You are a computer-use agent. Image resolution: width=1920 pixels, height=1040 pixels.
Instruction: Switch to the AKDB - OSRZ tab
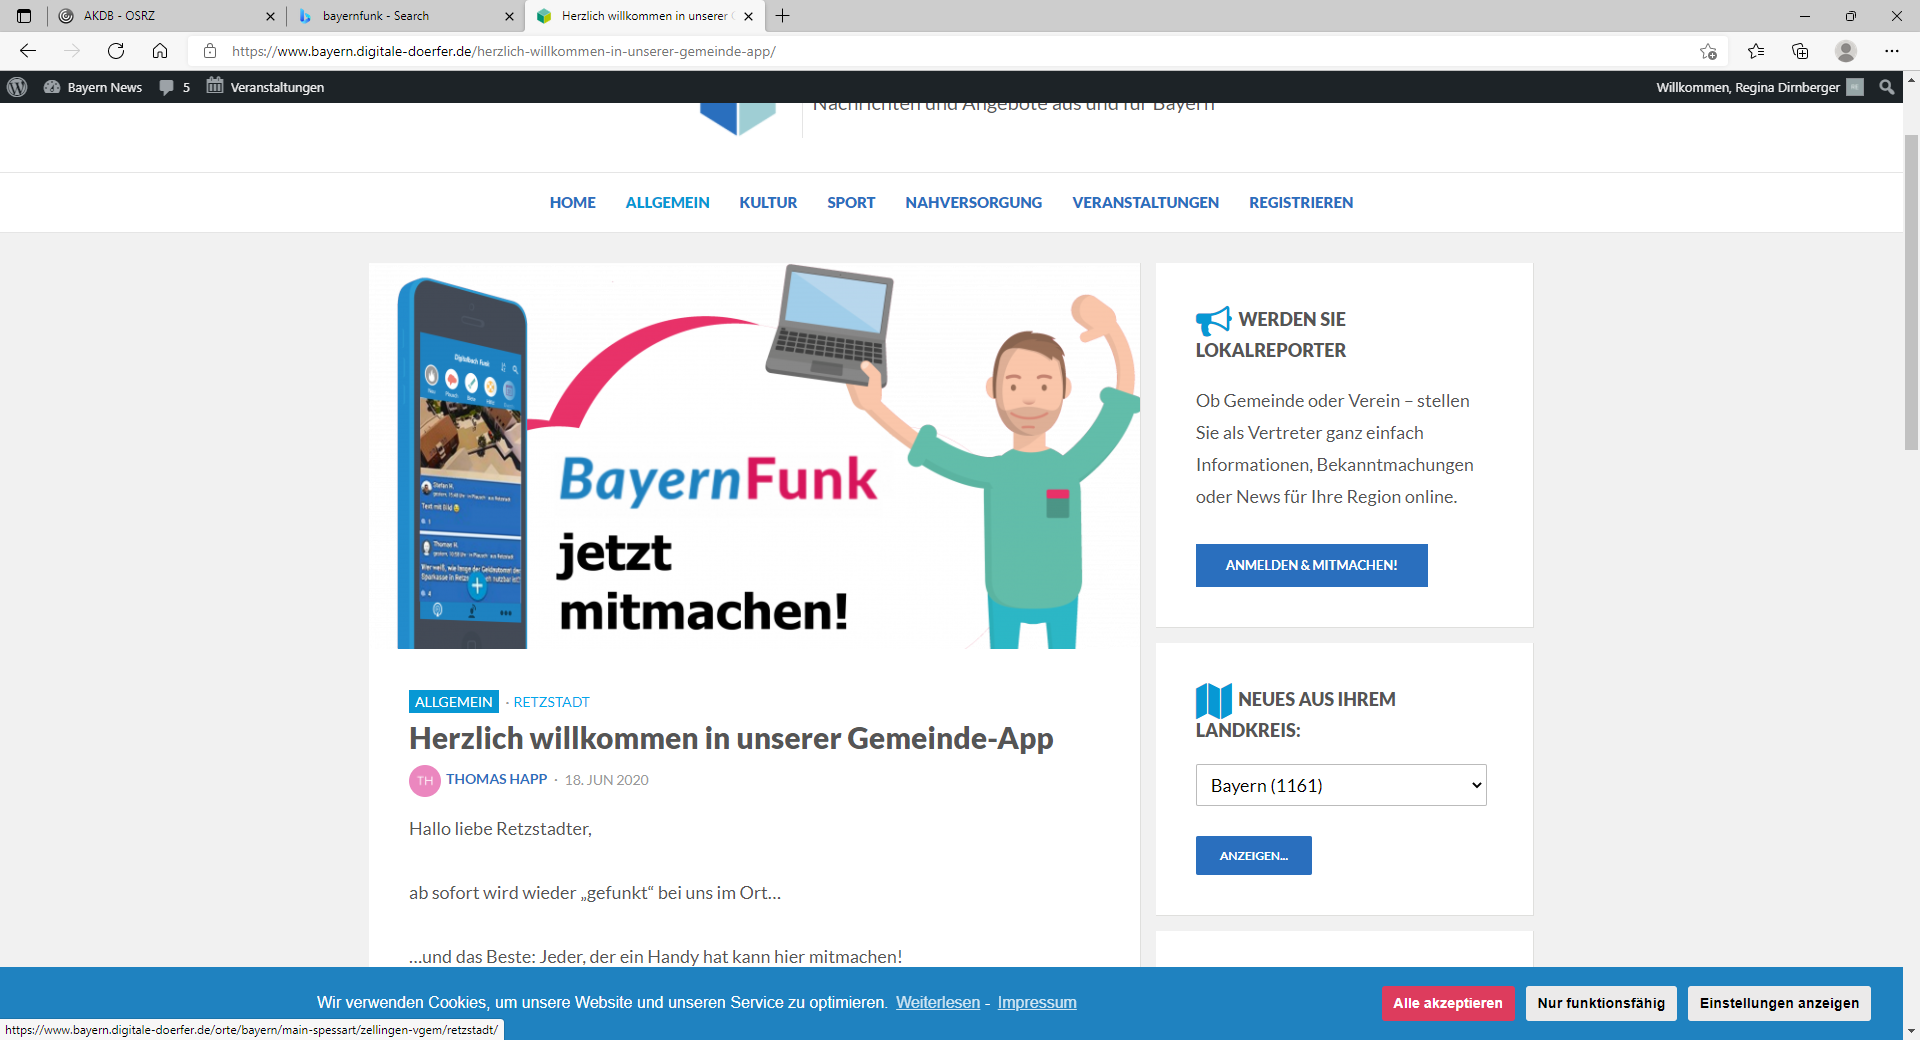pos(165,16)
